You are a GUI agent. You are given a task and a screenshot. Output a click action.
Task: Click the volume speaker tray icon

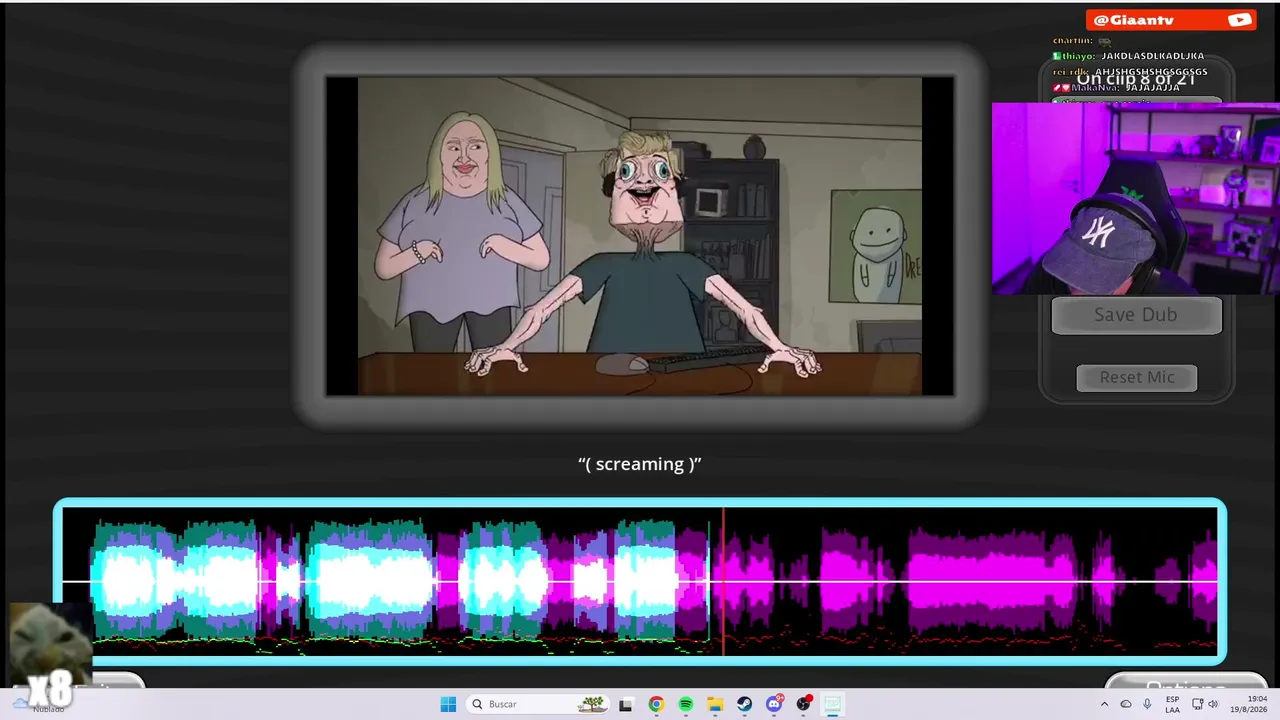click(1214, 704)
